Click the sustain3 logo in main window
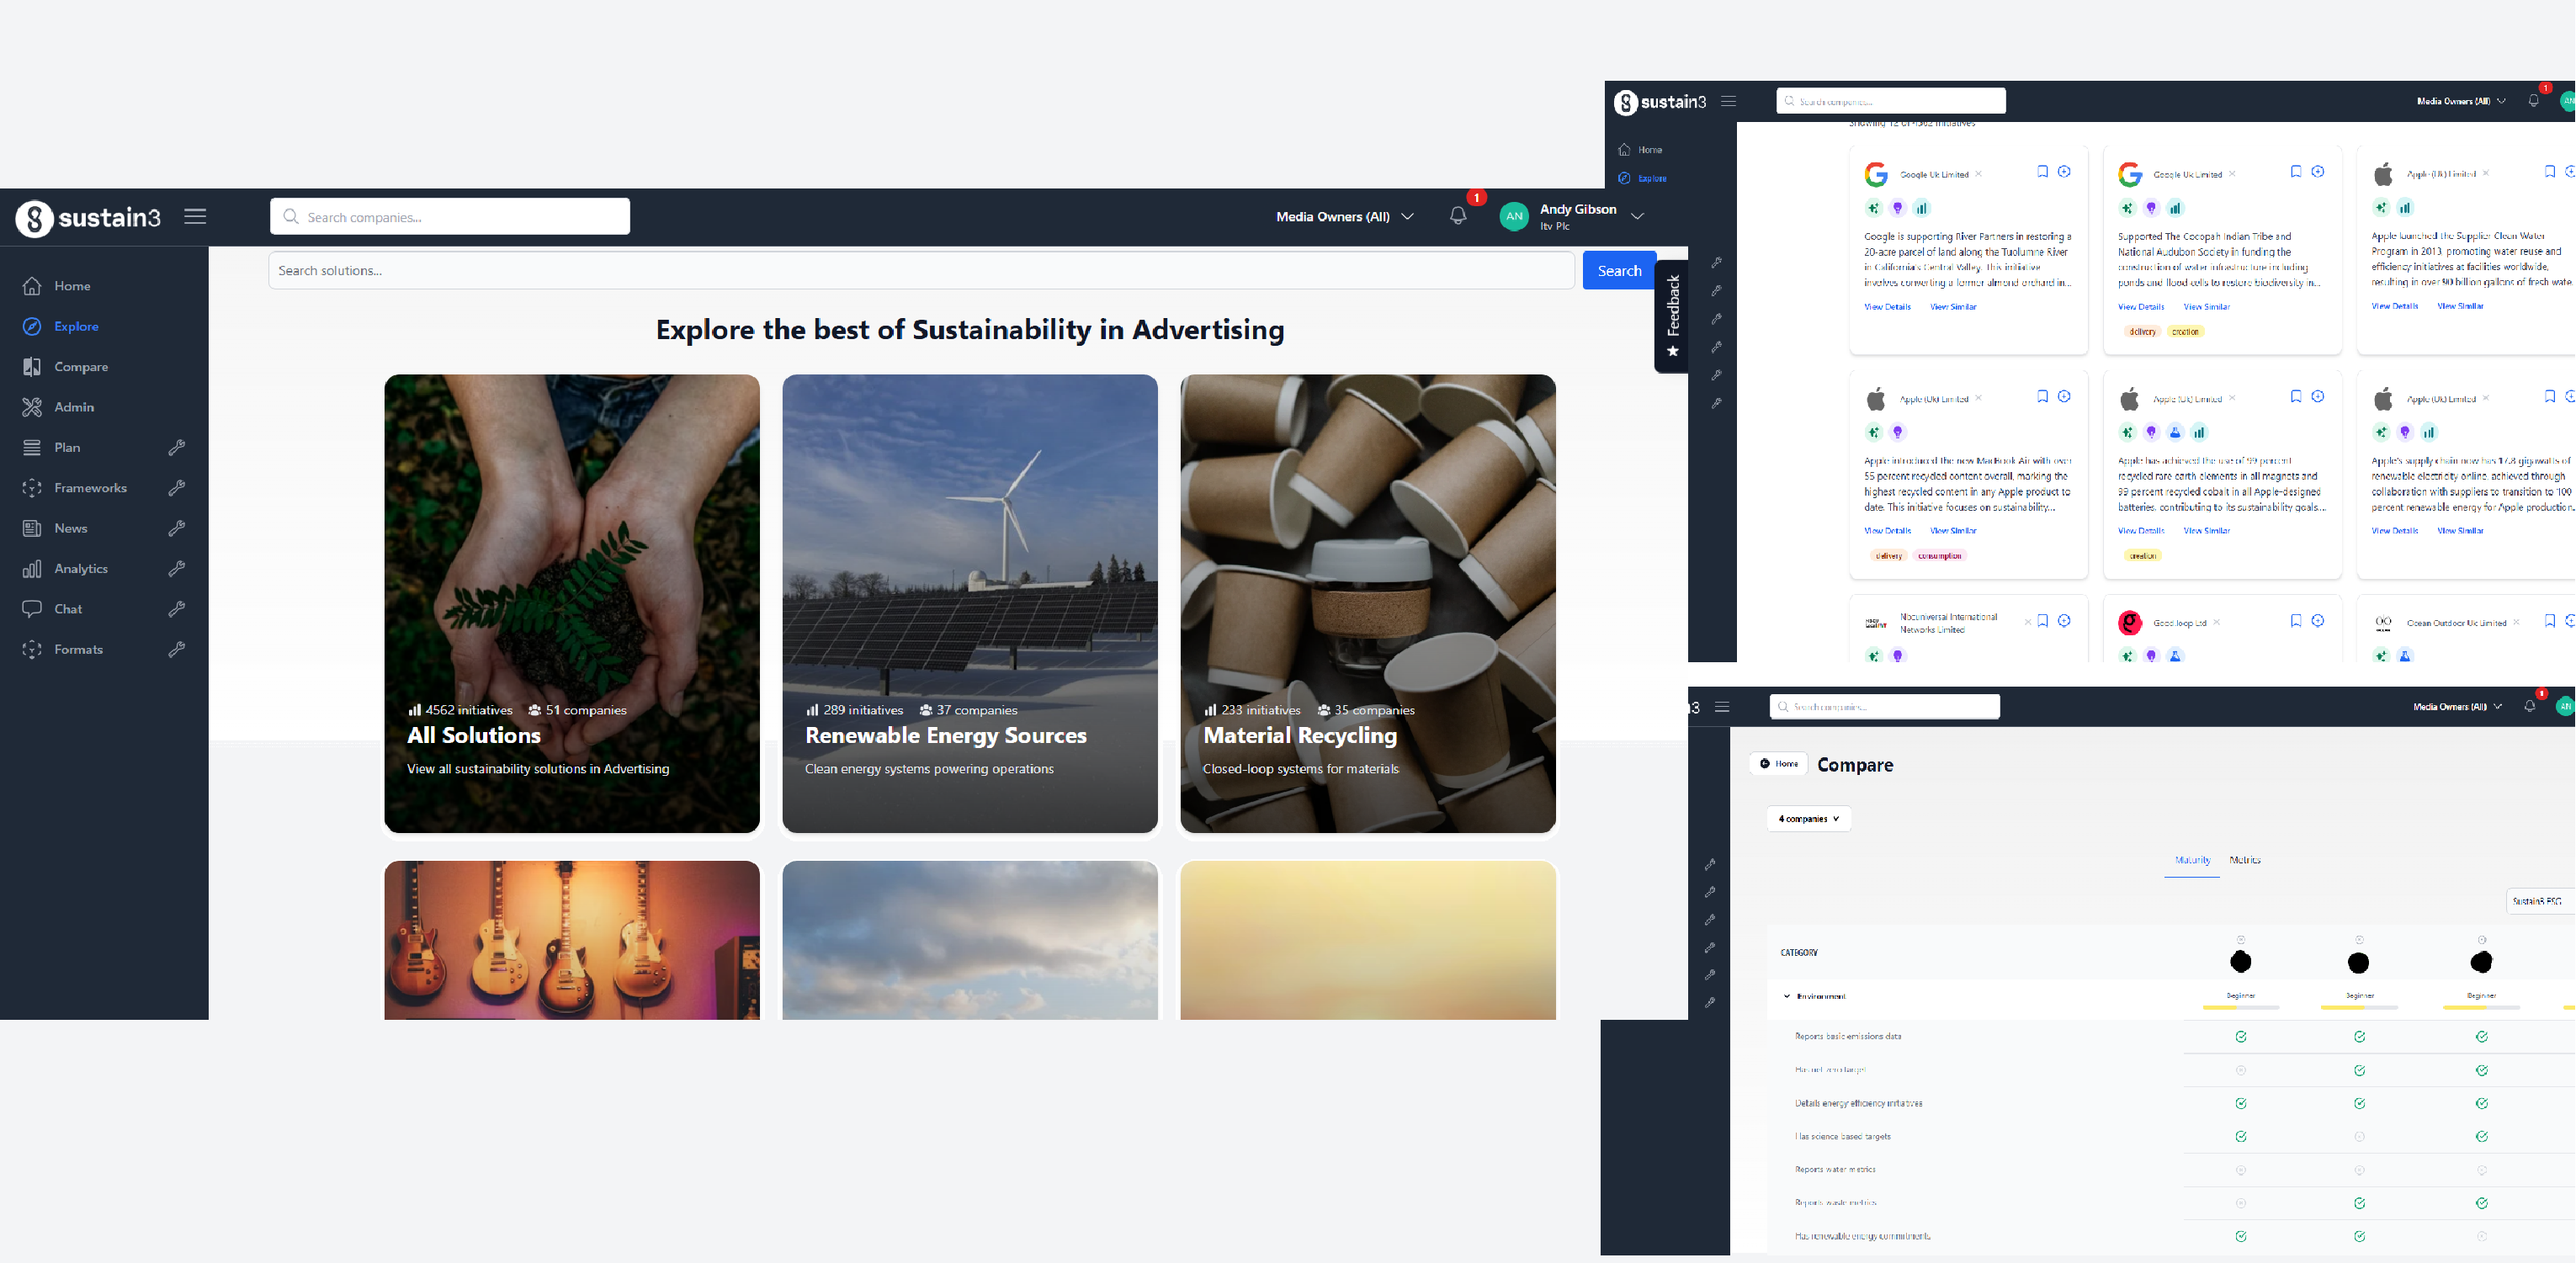Screen dimensions: 2576x1263 (x=89, y=217)
